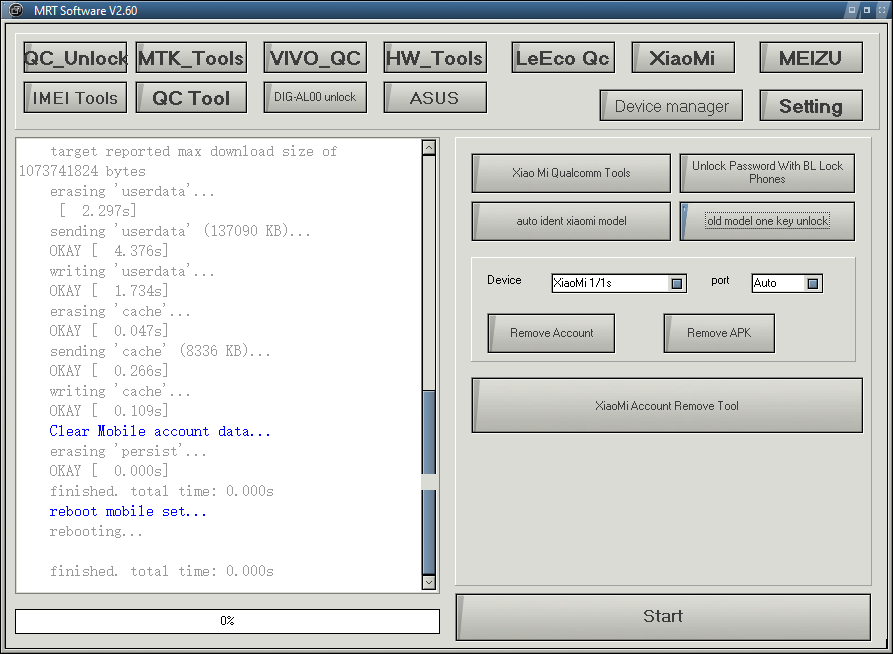Click the log vertical scrollbar thumb

tap(429, 481)
